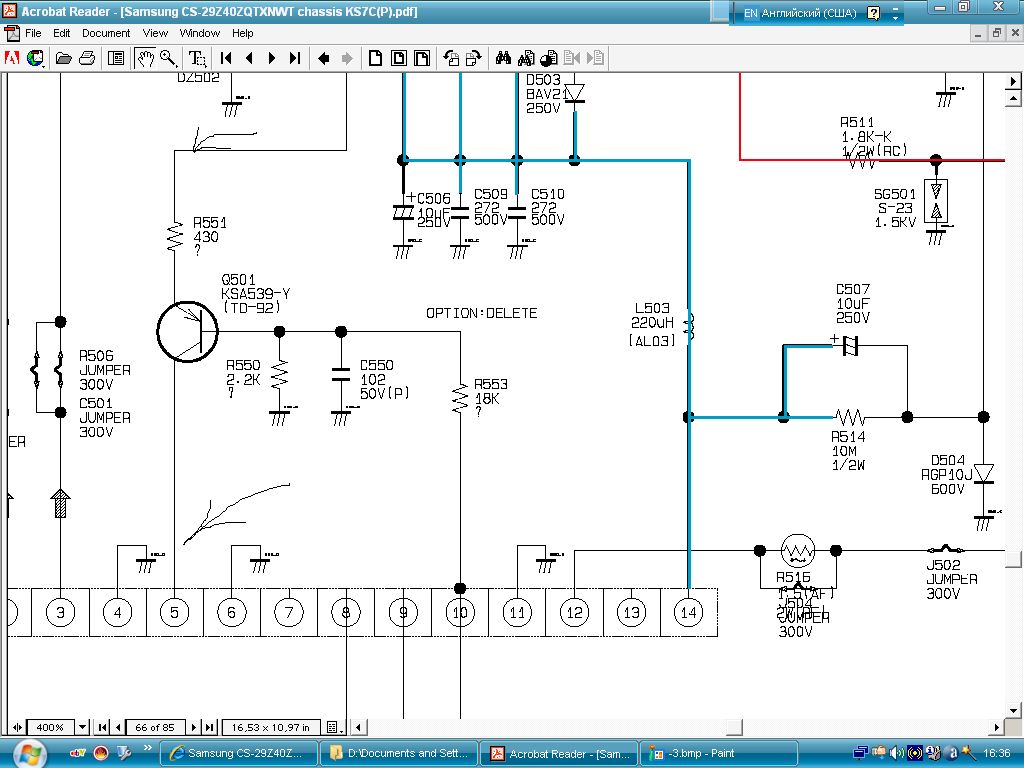The width and height of the screenshot is (1024, 768).
Task: Go to first page in status bar
Action: 103,727
